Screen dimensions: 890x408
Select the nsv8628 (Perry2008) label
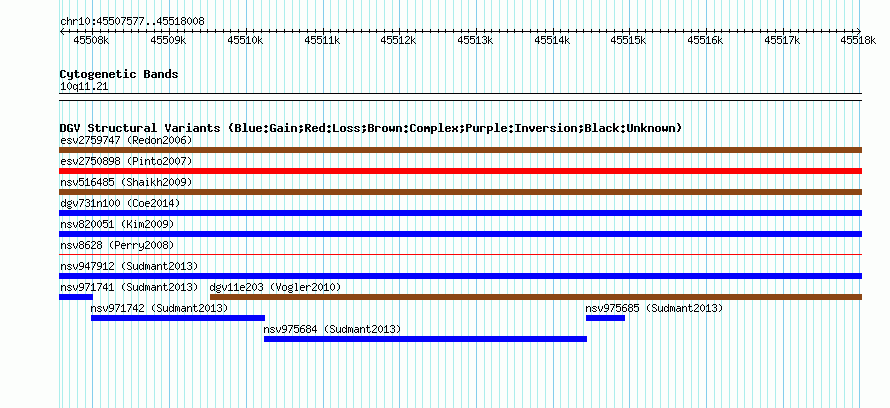(117, 245)
